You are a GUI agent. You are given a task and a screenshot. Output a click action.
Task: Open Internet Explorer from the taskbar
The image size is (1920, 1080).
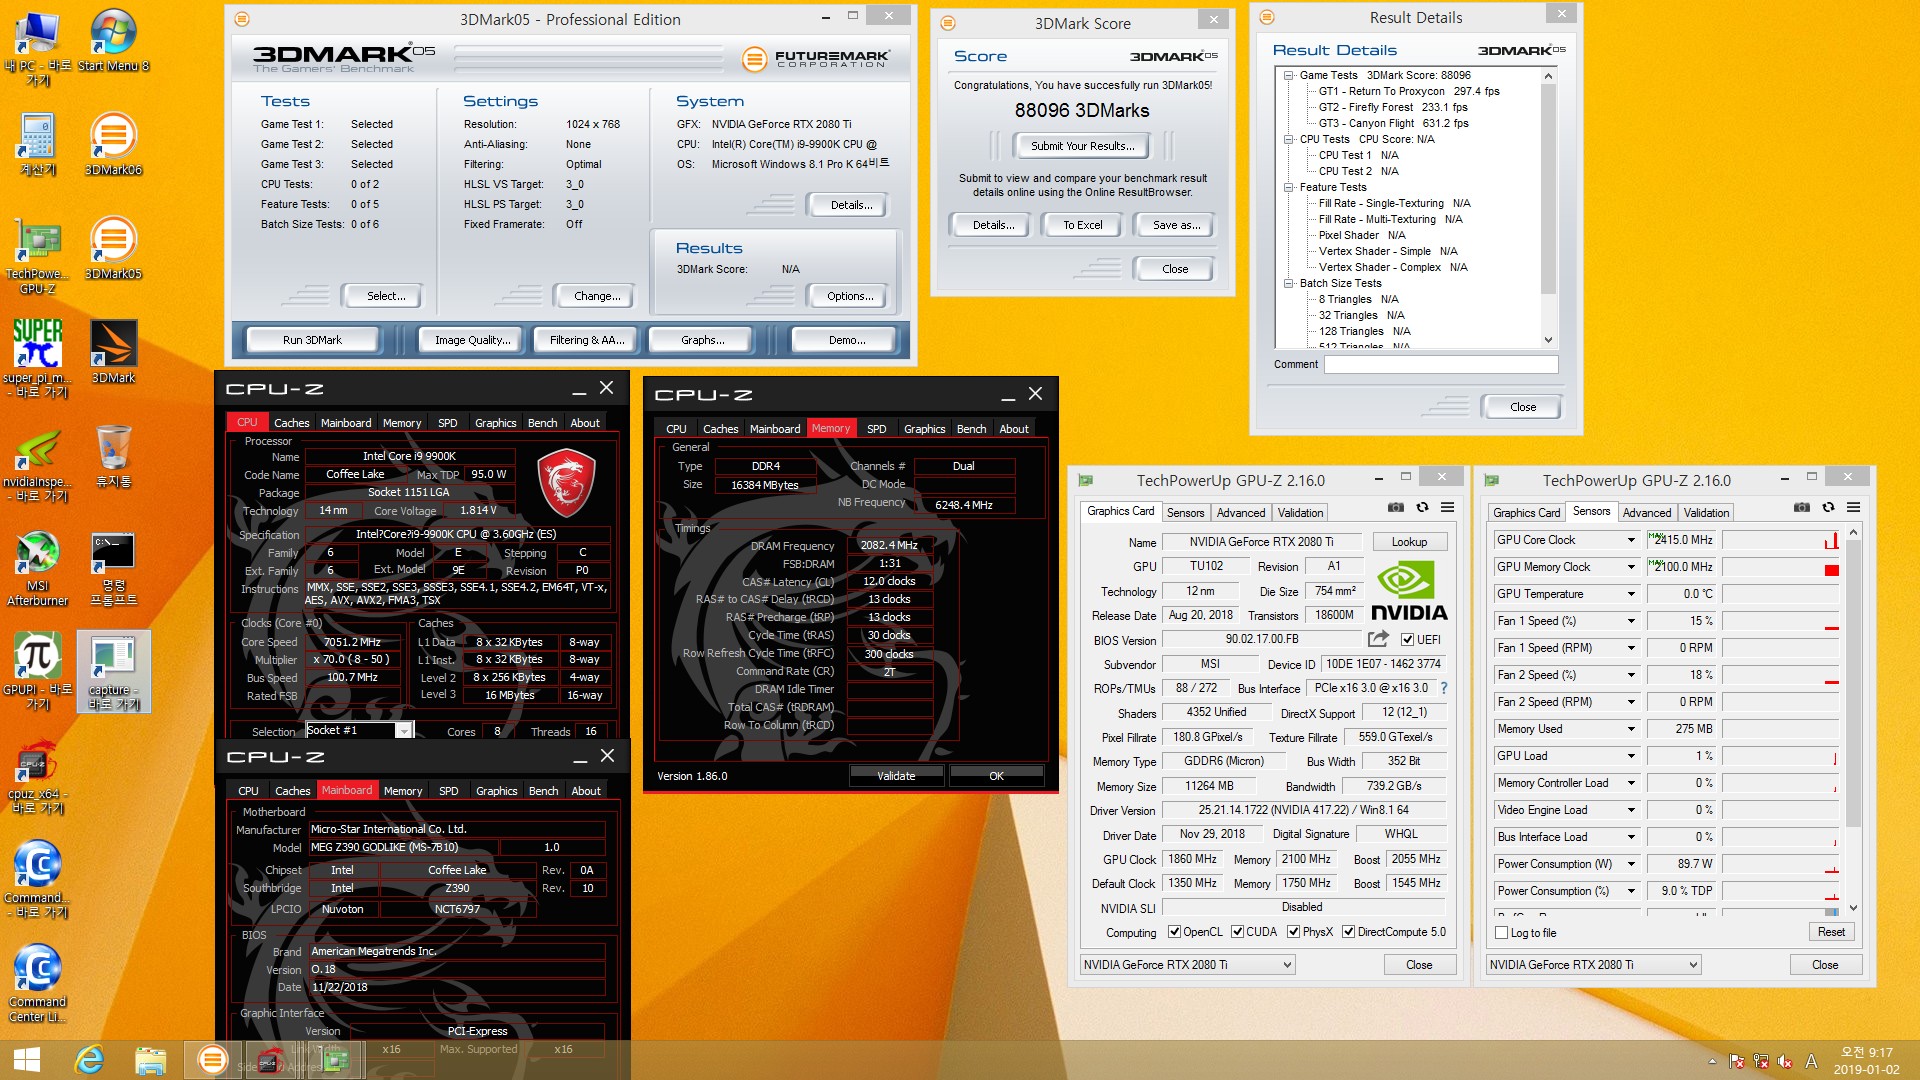click(90, 1060)
